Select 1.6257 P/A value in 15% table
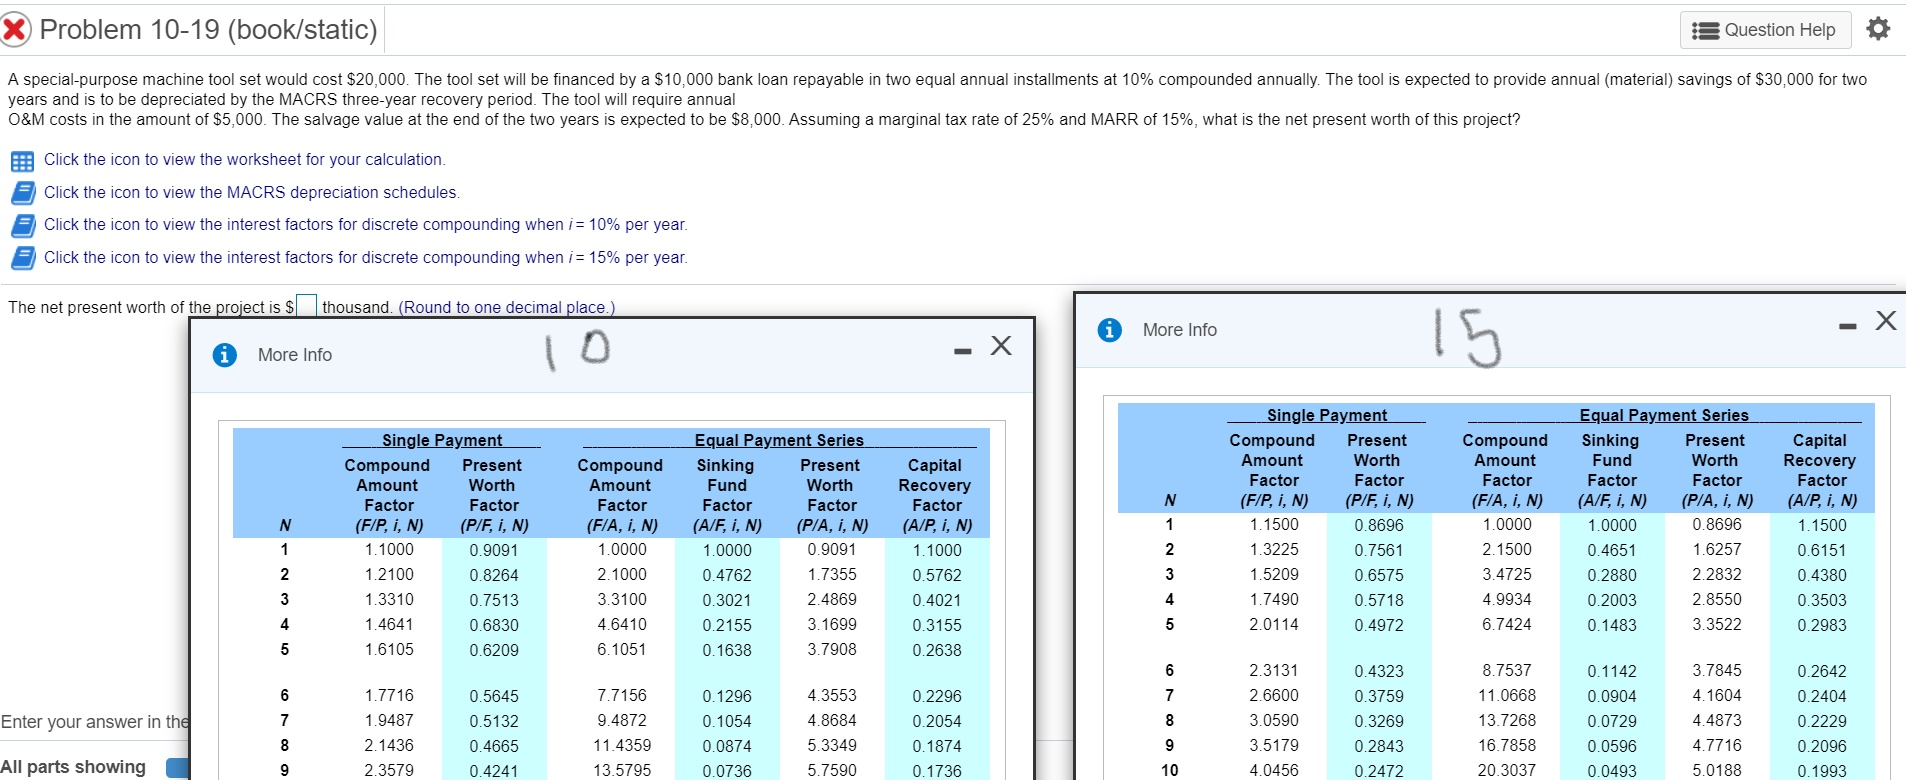Image resolution: width=1906 pixels, height=780 pixels. tap(1717, 550)
